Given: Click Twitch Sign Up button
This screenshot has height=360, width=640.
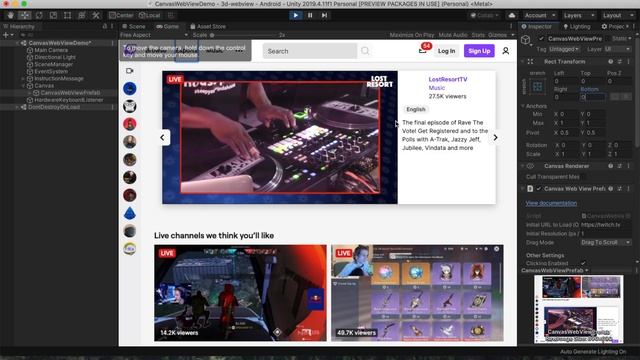Looking at the screenshot, I should point(479,51).
